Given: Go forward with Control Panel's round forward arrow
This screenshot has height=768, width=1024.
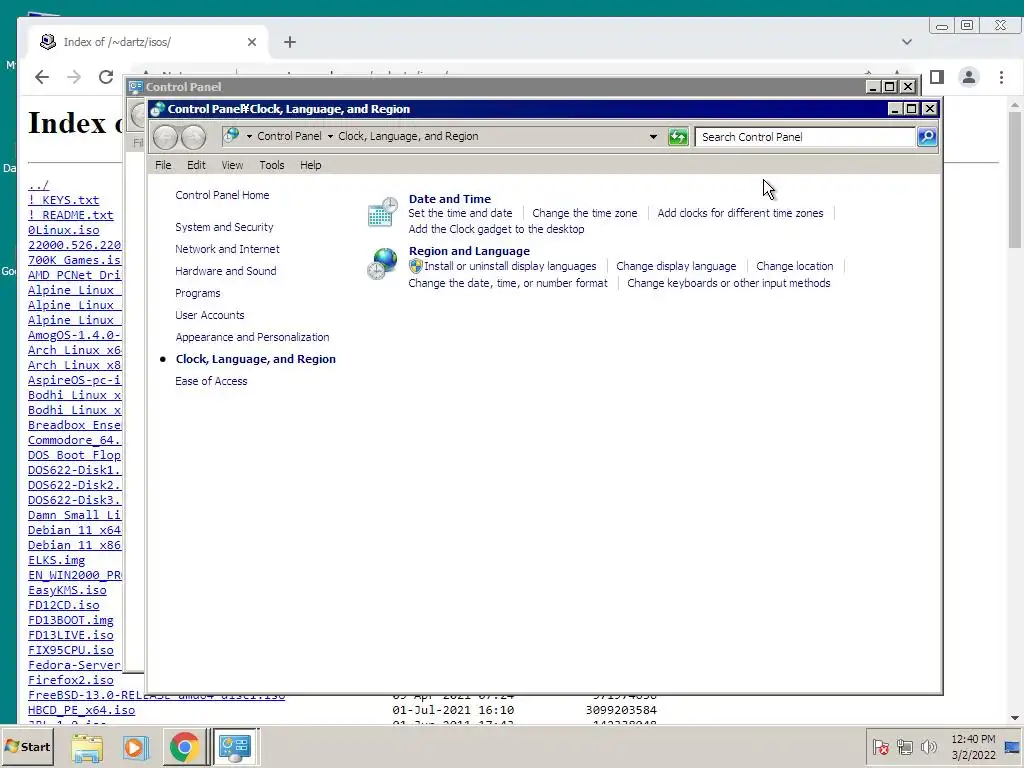Looking at the screenshot, I should tap(193, 137).
